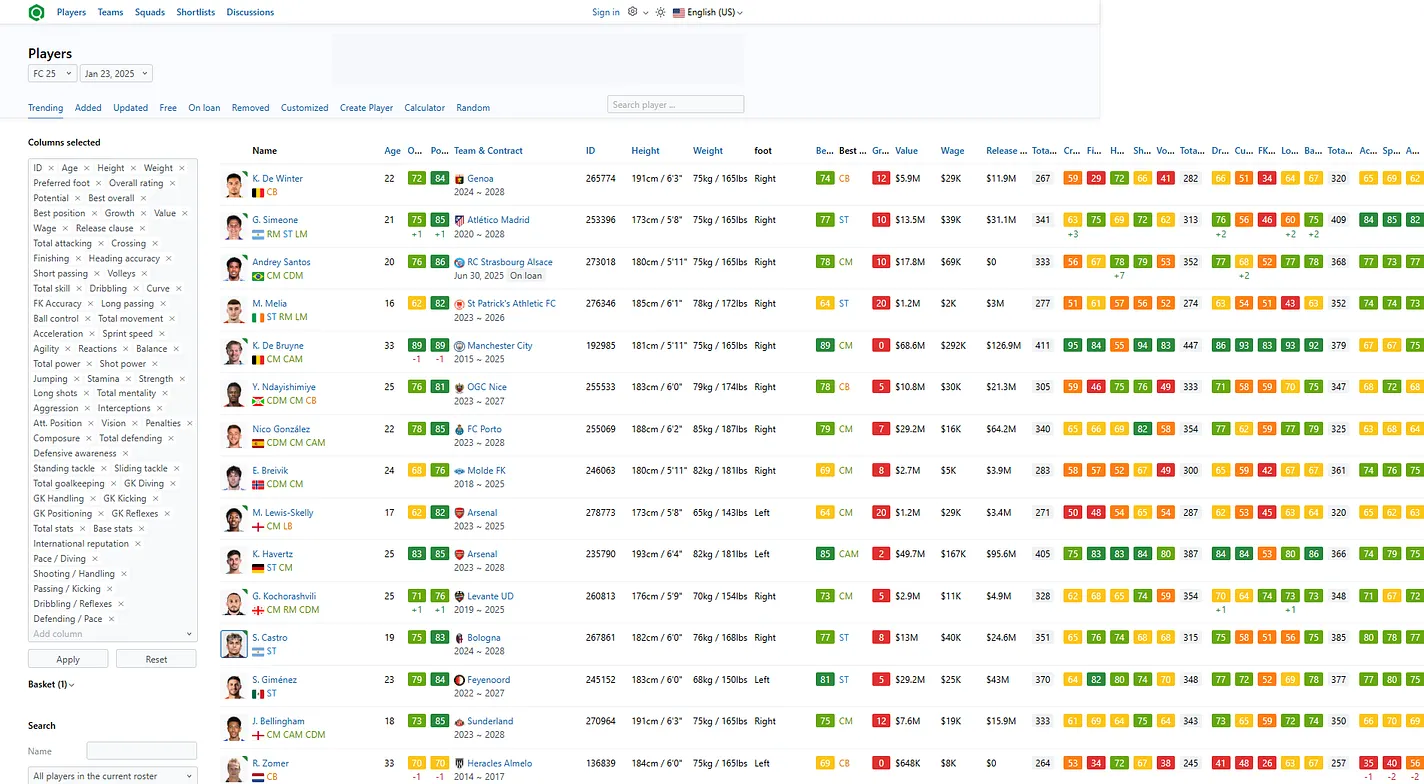The width and height of the screenshot is (1424, 784).
Task: Sort the table by Value column header
Action: pos(906,151)
